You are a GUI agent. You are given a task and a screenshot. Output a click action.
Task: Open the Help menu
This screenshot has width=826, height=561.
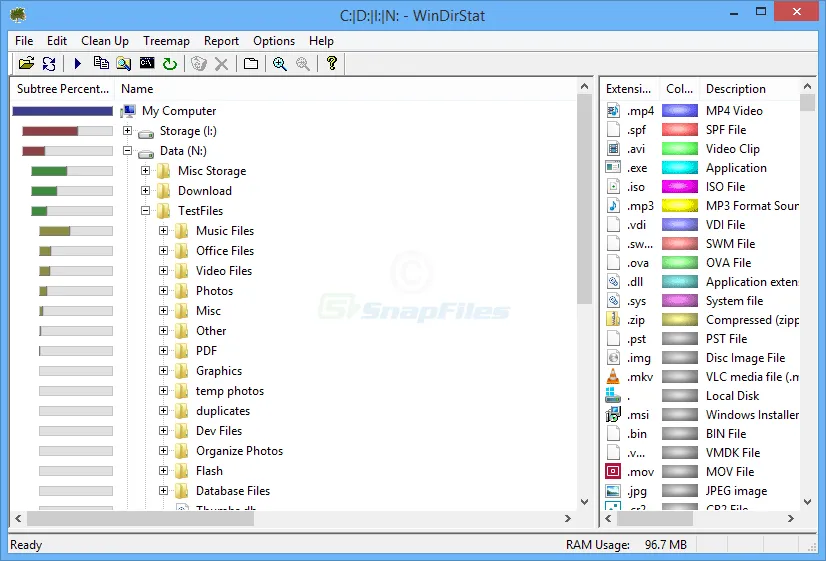tap(321, 41)
